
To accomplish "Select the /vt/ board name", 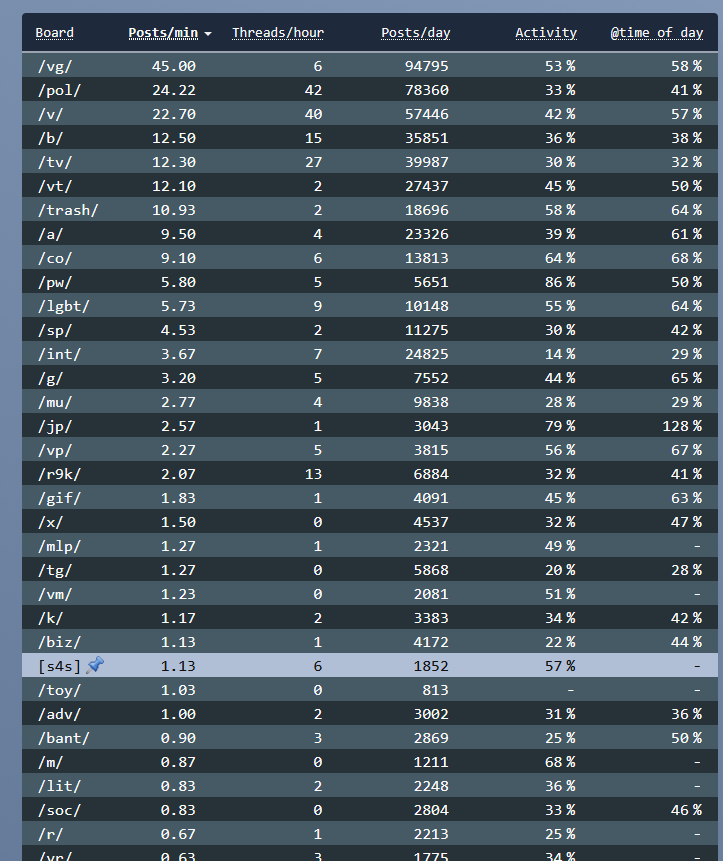I will coord(55,186).
